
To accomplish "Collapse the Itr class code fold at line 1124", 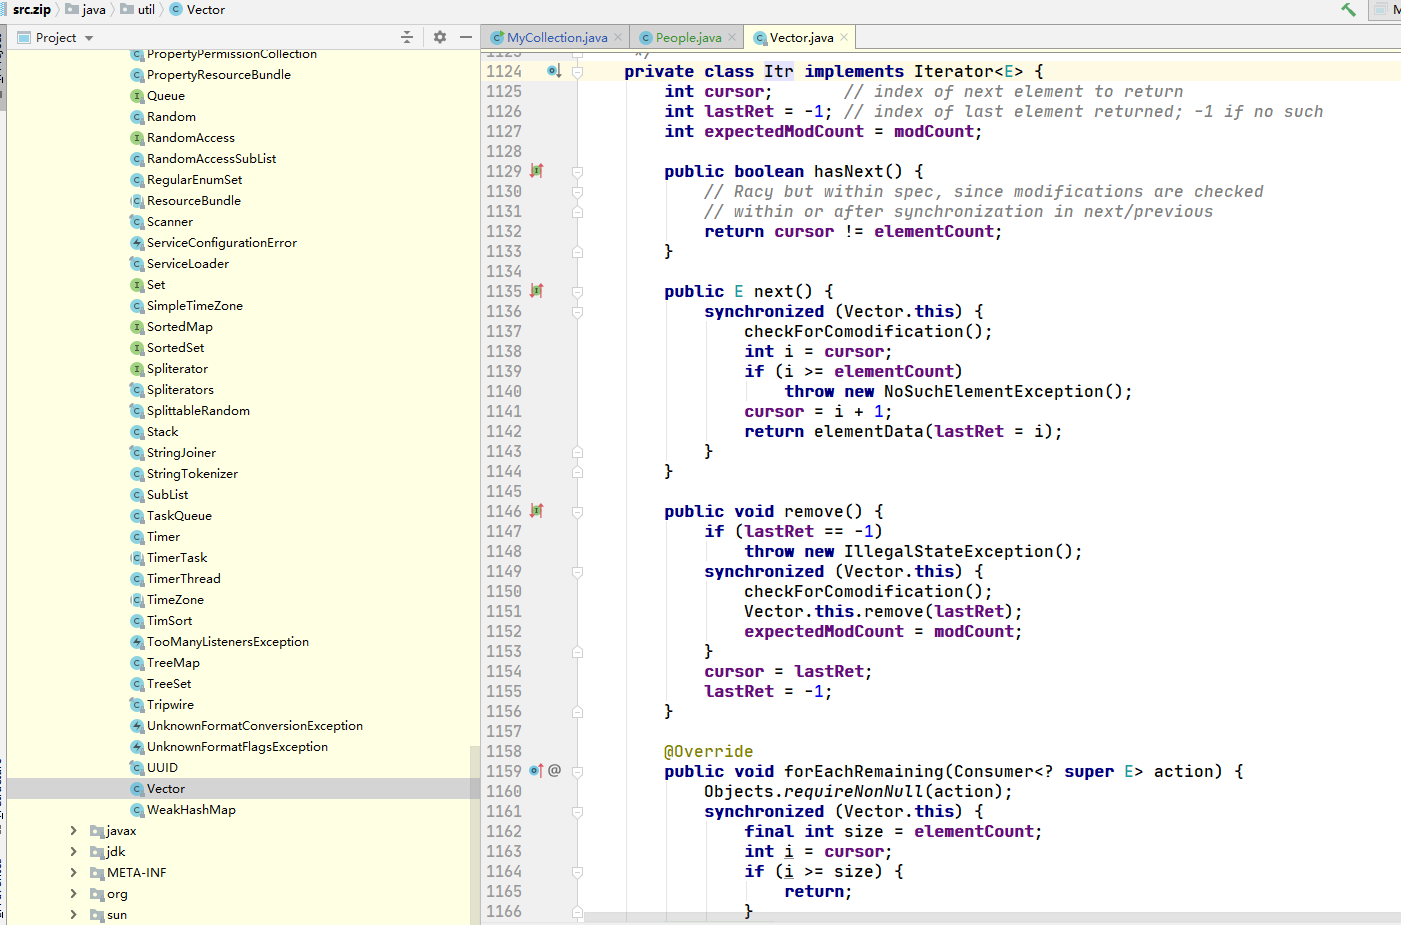I will 578,72.
